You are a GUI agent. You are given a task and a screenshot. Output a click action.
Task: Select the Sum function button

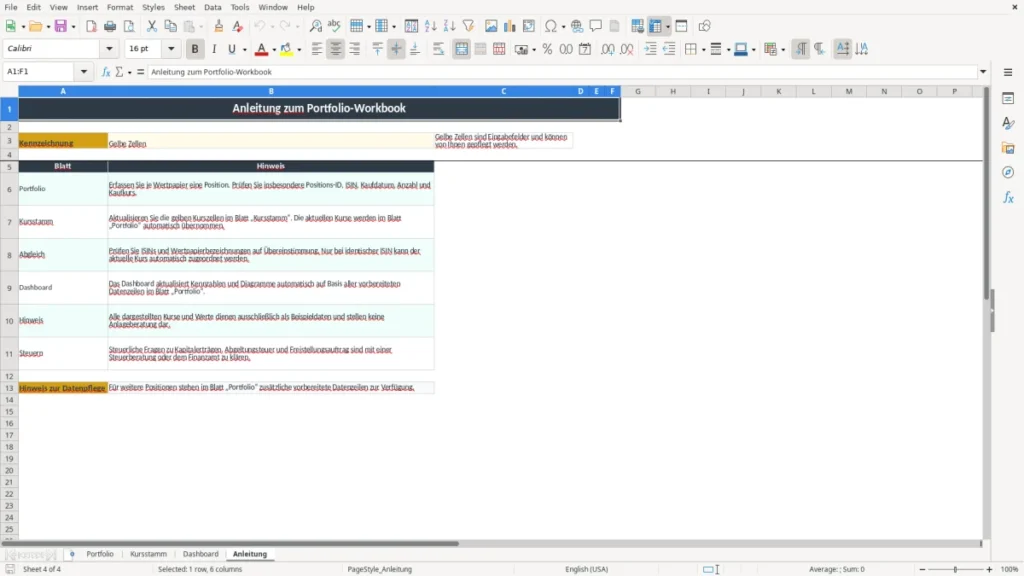point(119,72)
